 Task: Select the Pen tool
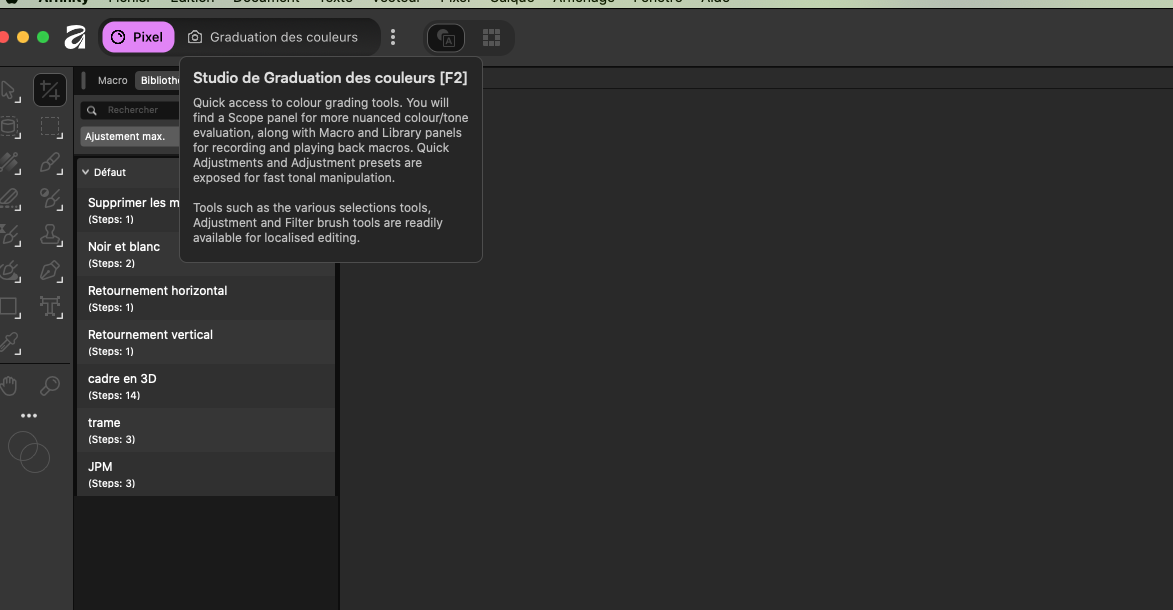click(x=50, y=270)
